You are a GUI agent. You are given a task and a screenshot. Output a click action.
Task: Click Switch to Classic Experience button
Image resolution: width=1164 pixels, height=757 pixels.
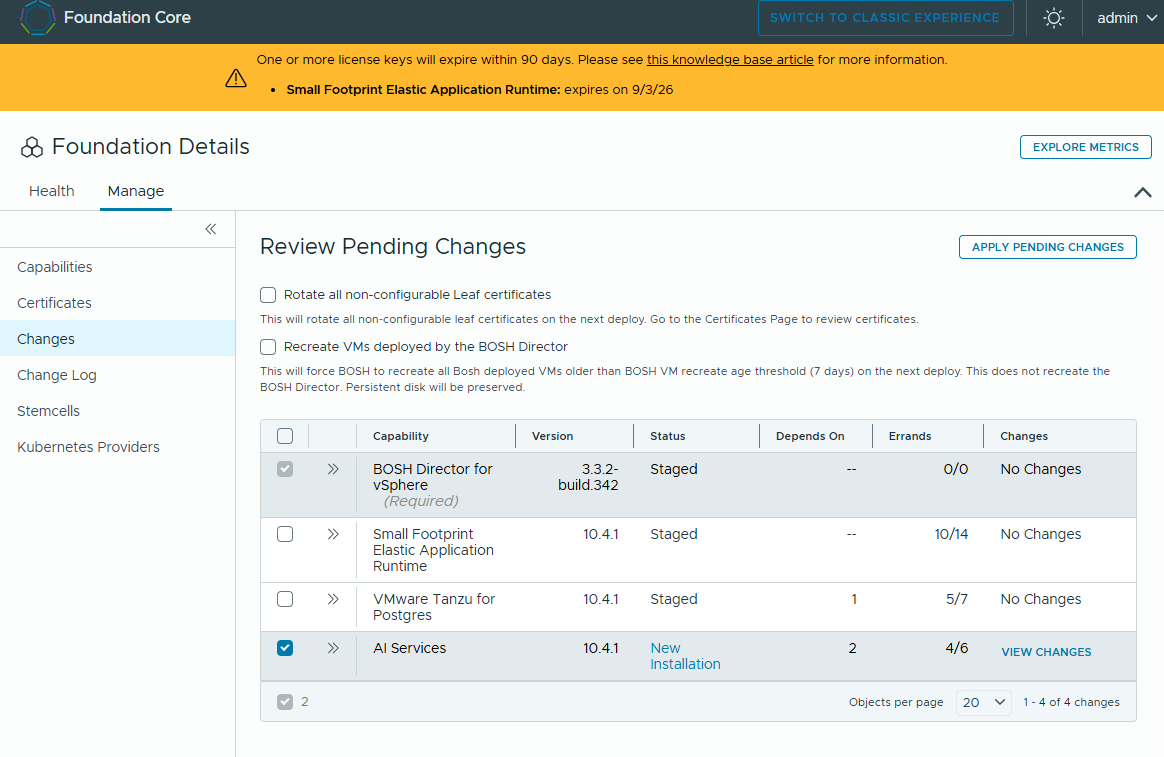(885, 18)
